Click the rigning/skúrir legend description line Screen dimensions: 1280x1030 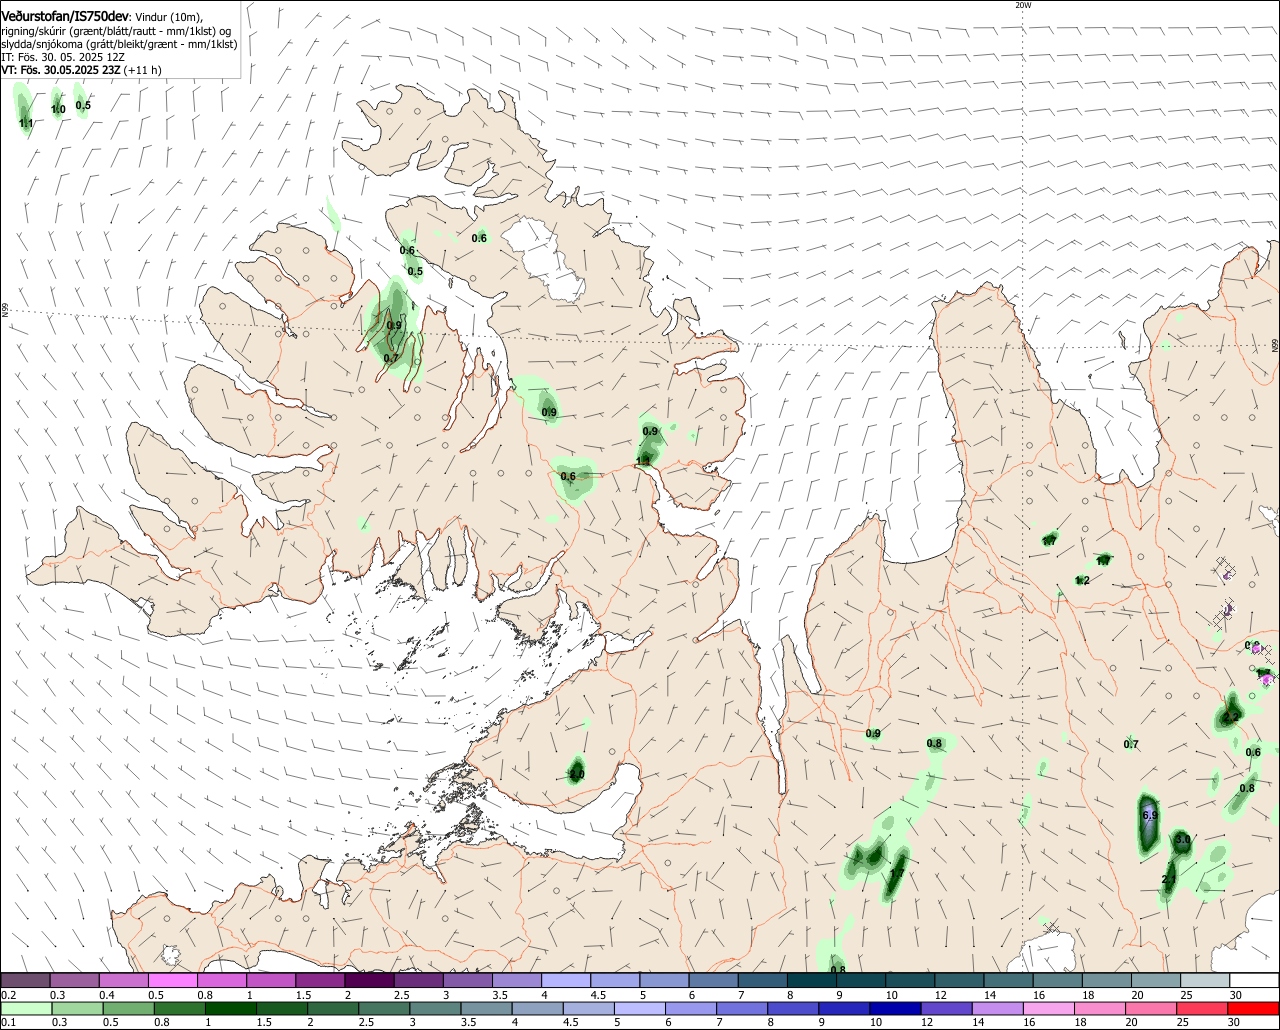tap(116, 31)
